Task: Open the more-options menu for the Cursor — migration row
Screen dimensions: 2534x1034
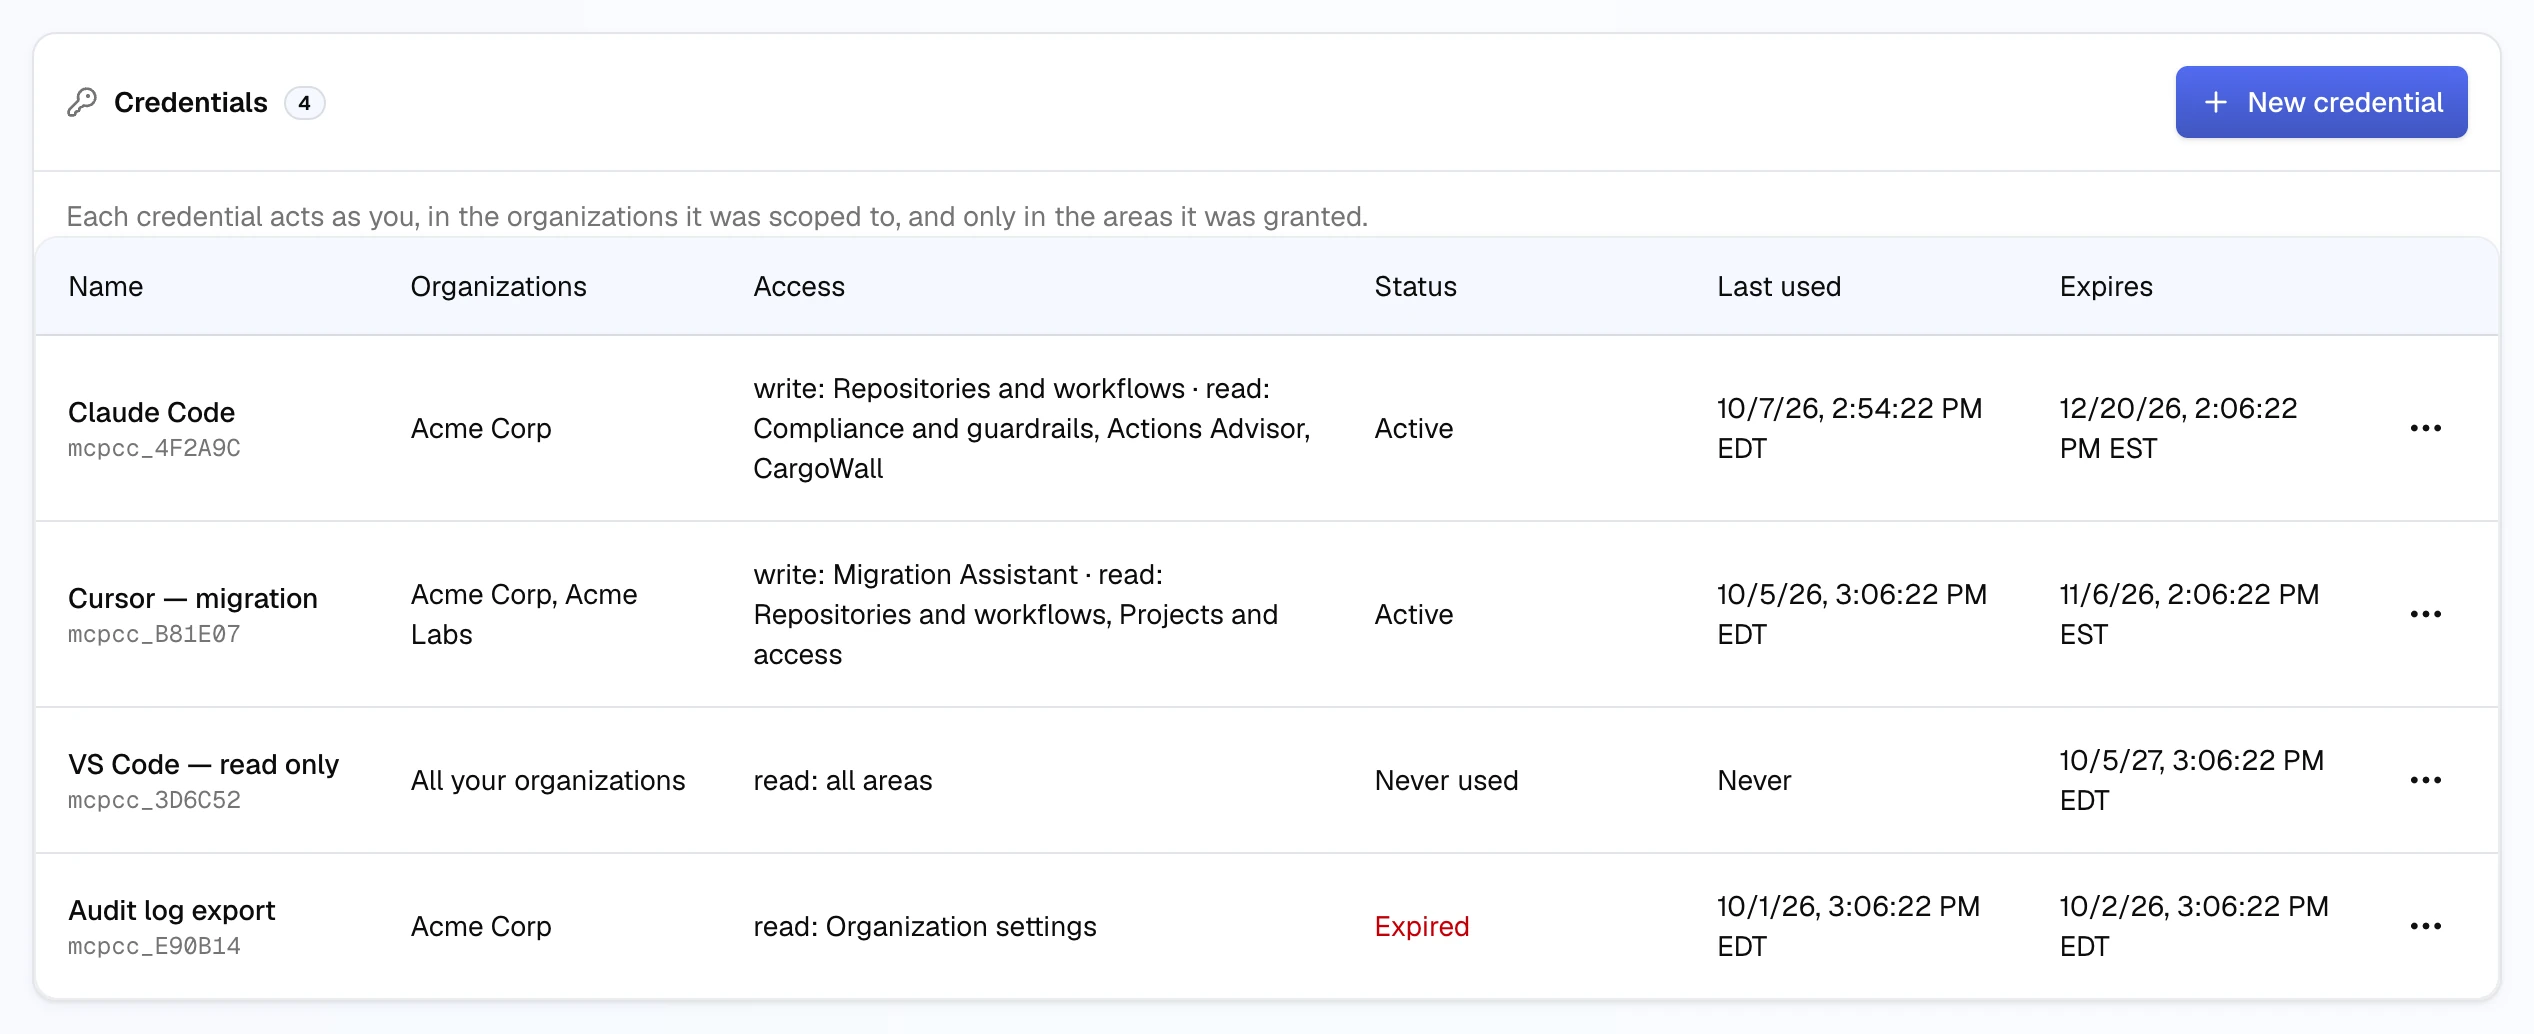Action: tap(2425, 614)
